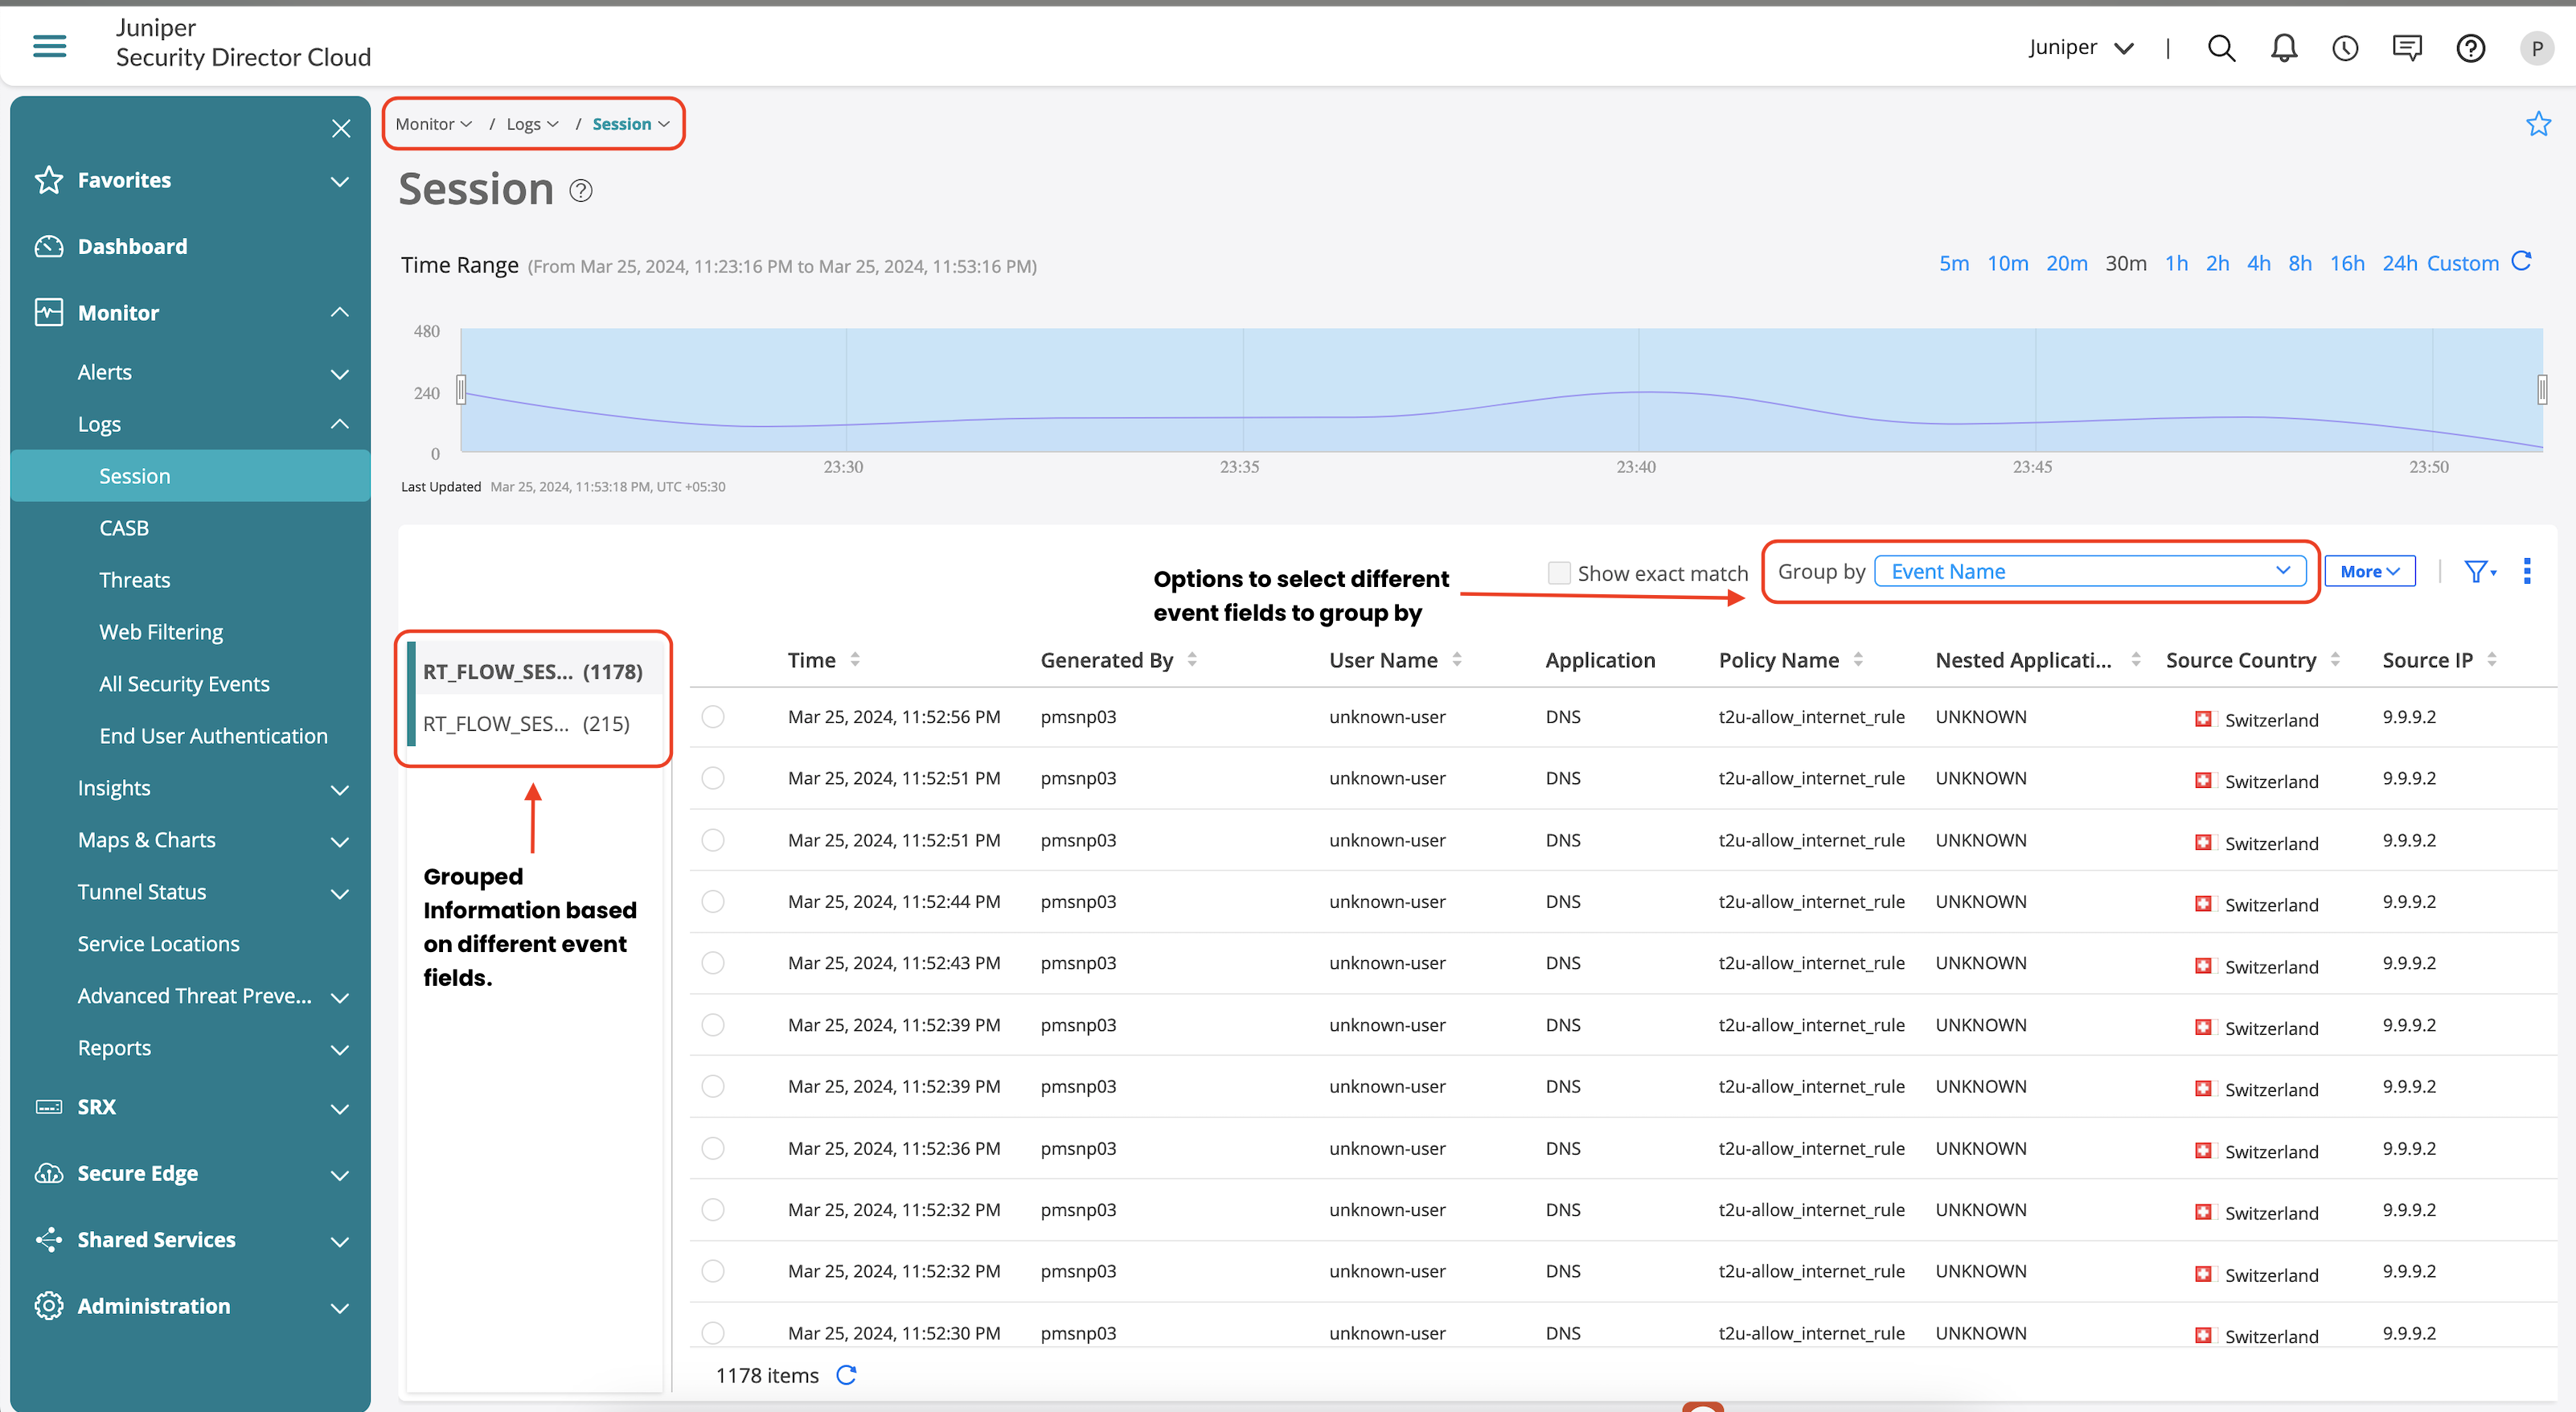The height and width of the screenshot is (1412, 2576).
Task: Add page to favorites star icon
Action: (x=2538, y=124)
